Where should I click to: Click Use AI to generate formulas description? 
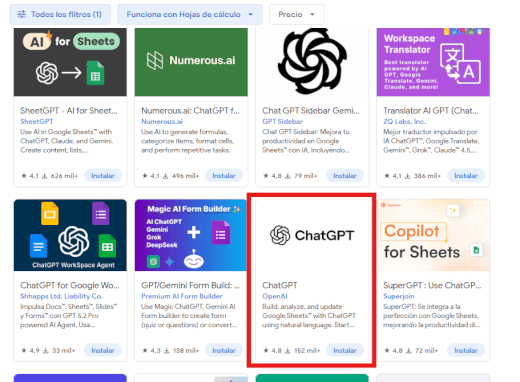point(187,141)
